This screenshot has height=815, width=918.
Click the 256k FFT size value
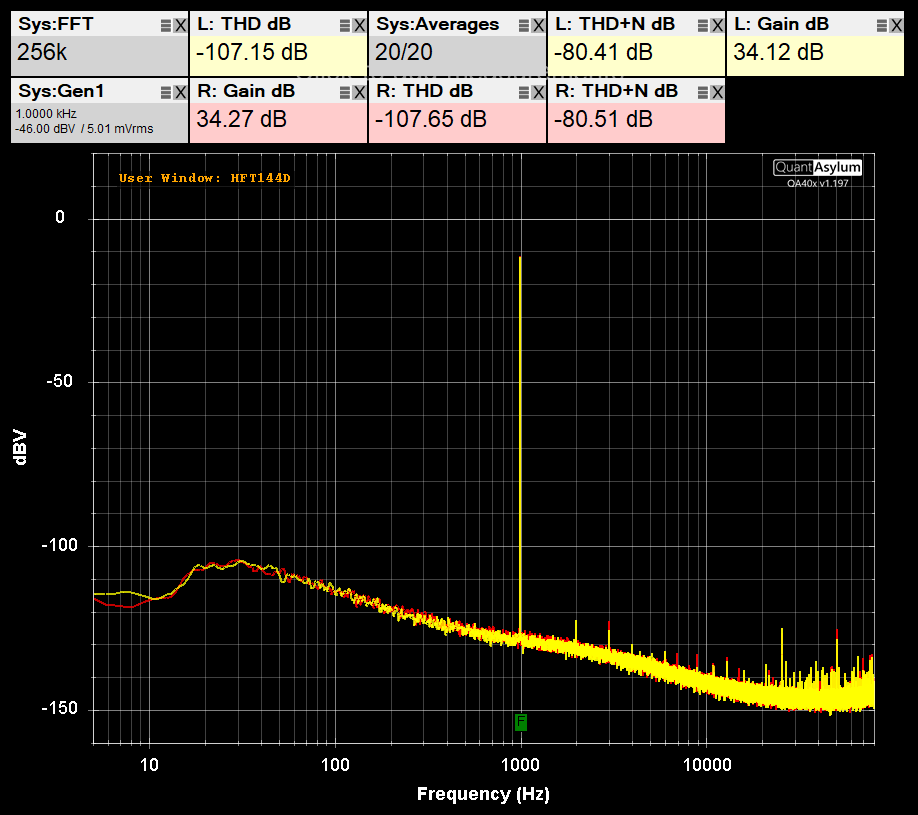(x=42, y=53)
